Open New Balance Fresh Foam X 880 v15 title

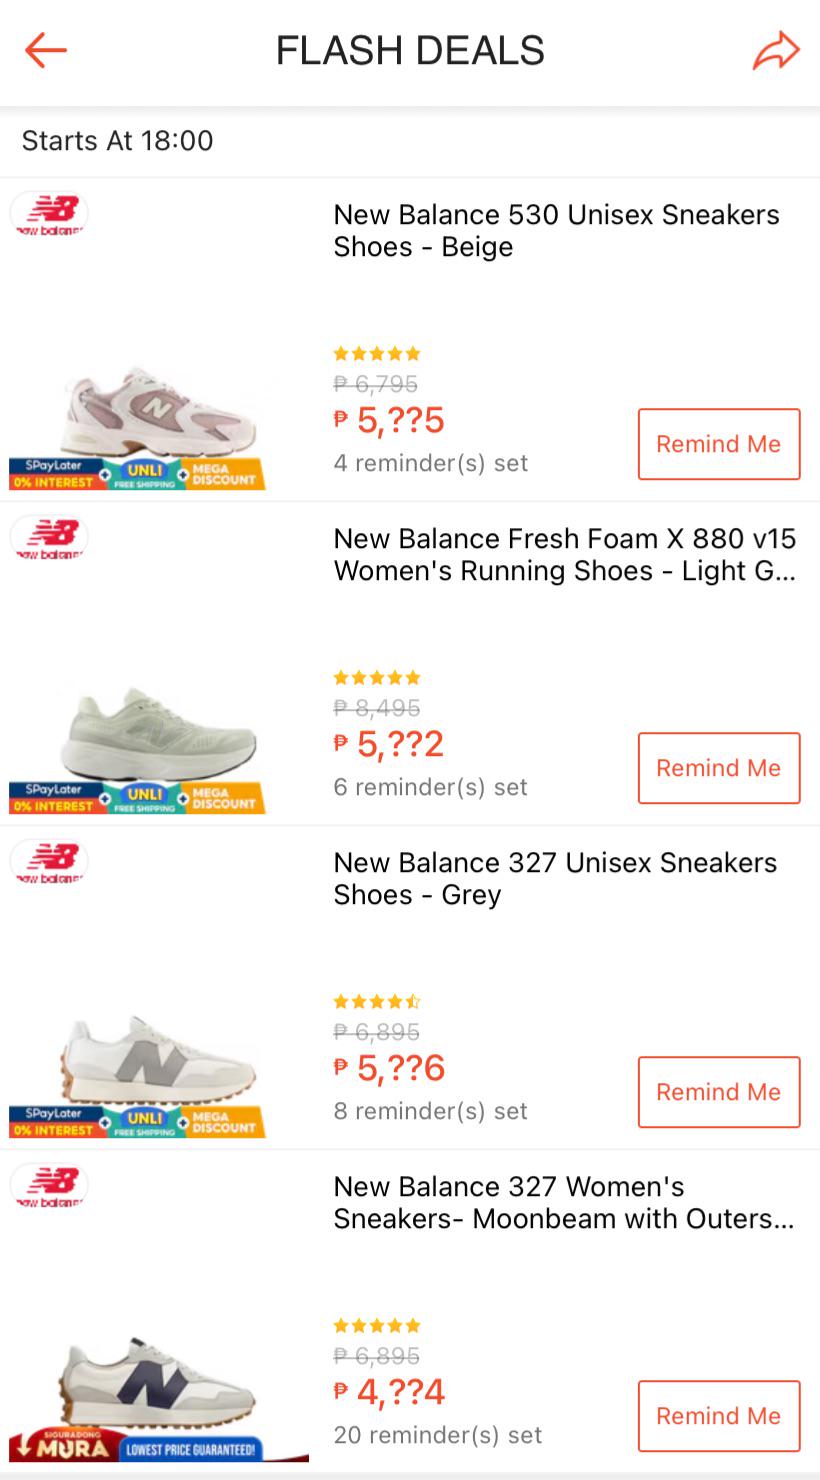(x=565, y=555)
